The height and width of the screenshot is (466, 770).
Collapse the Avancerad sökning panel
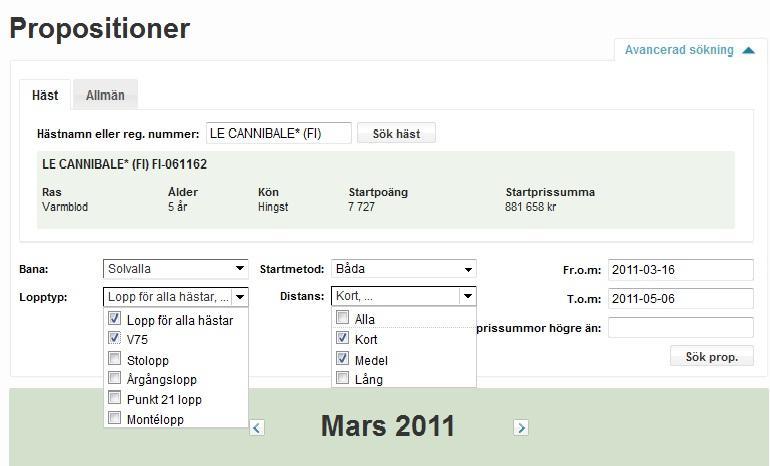689,50
